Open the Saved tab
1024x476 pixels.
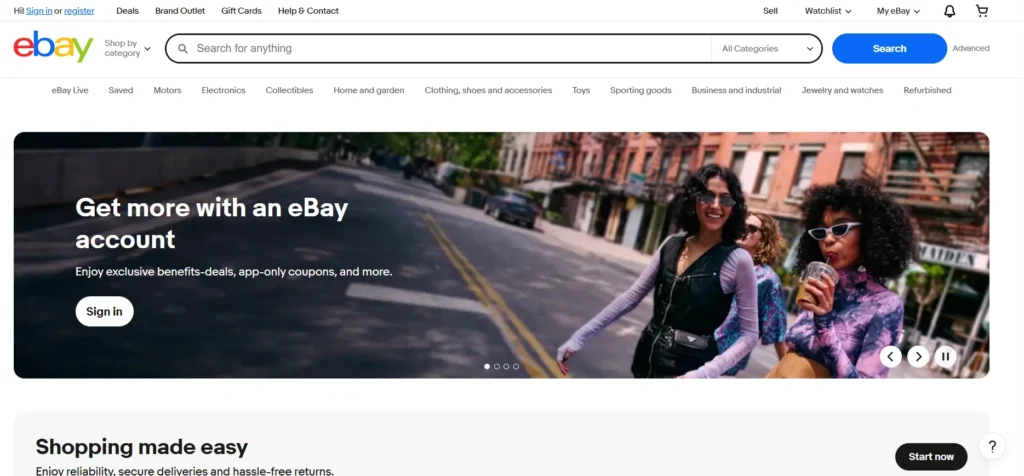pyautogui.click(x=121, y=90)
